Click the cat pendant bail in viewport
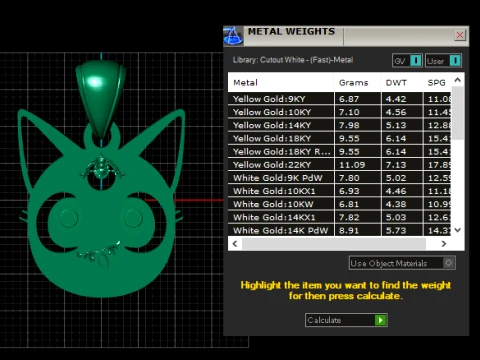 click(101, 98)
